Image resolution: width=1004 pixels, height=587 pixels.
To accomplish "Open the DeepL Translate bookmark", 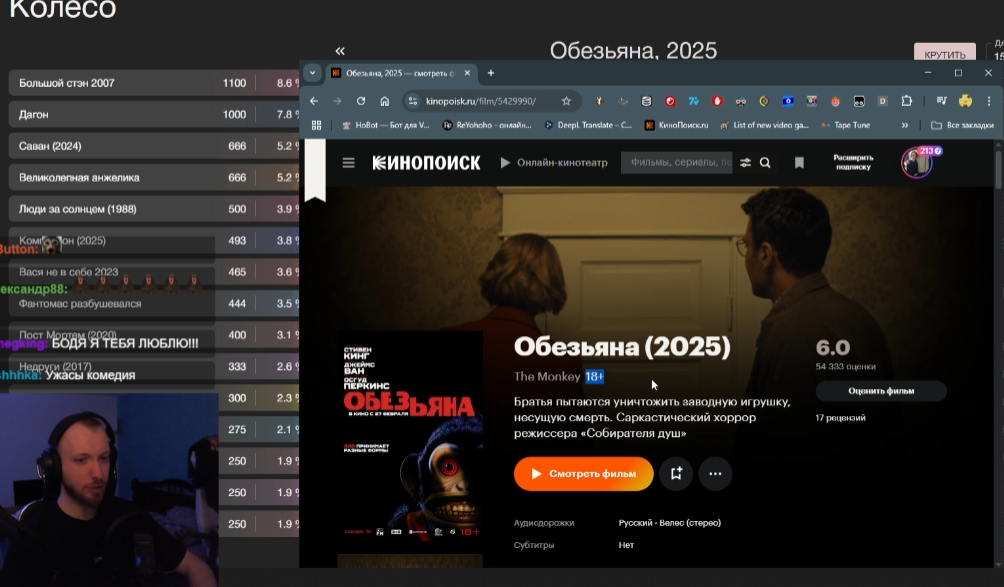I will (588, 125).
